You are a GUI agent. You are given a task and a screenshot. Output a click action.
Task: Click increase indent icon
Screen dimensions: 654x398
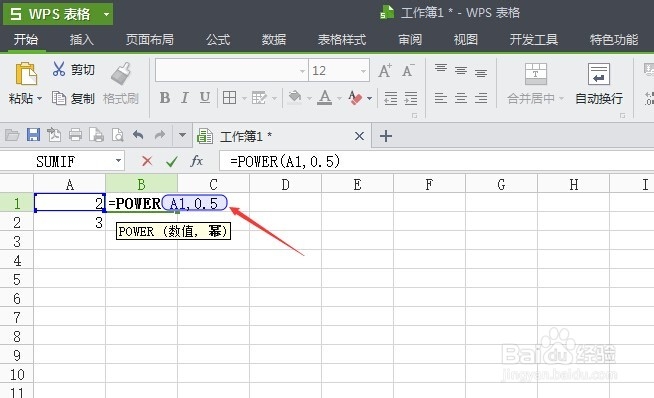[411, 98]
